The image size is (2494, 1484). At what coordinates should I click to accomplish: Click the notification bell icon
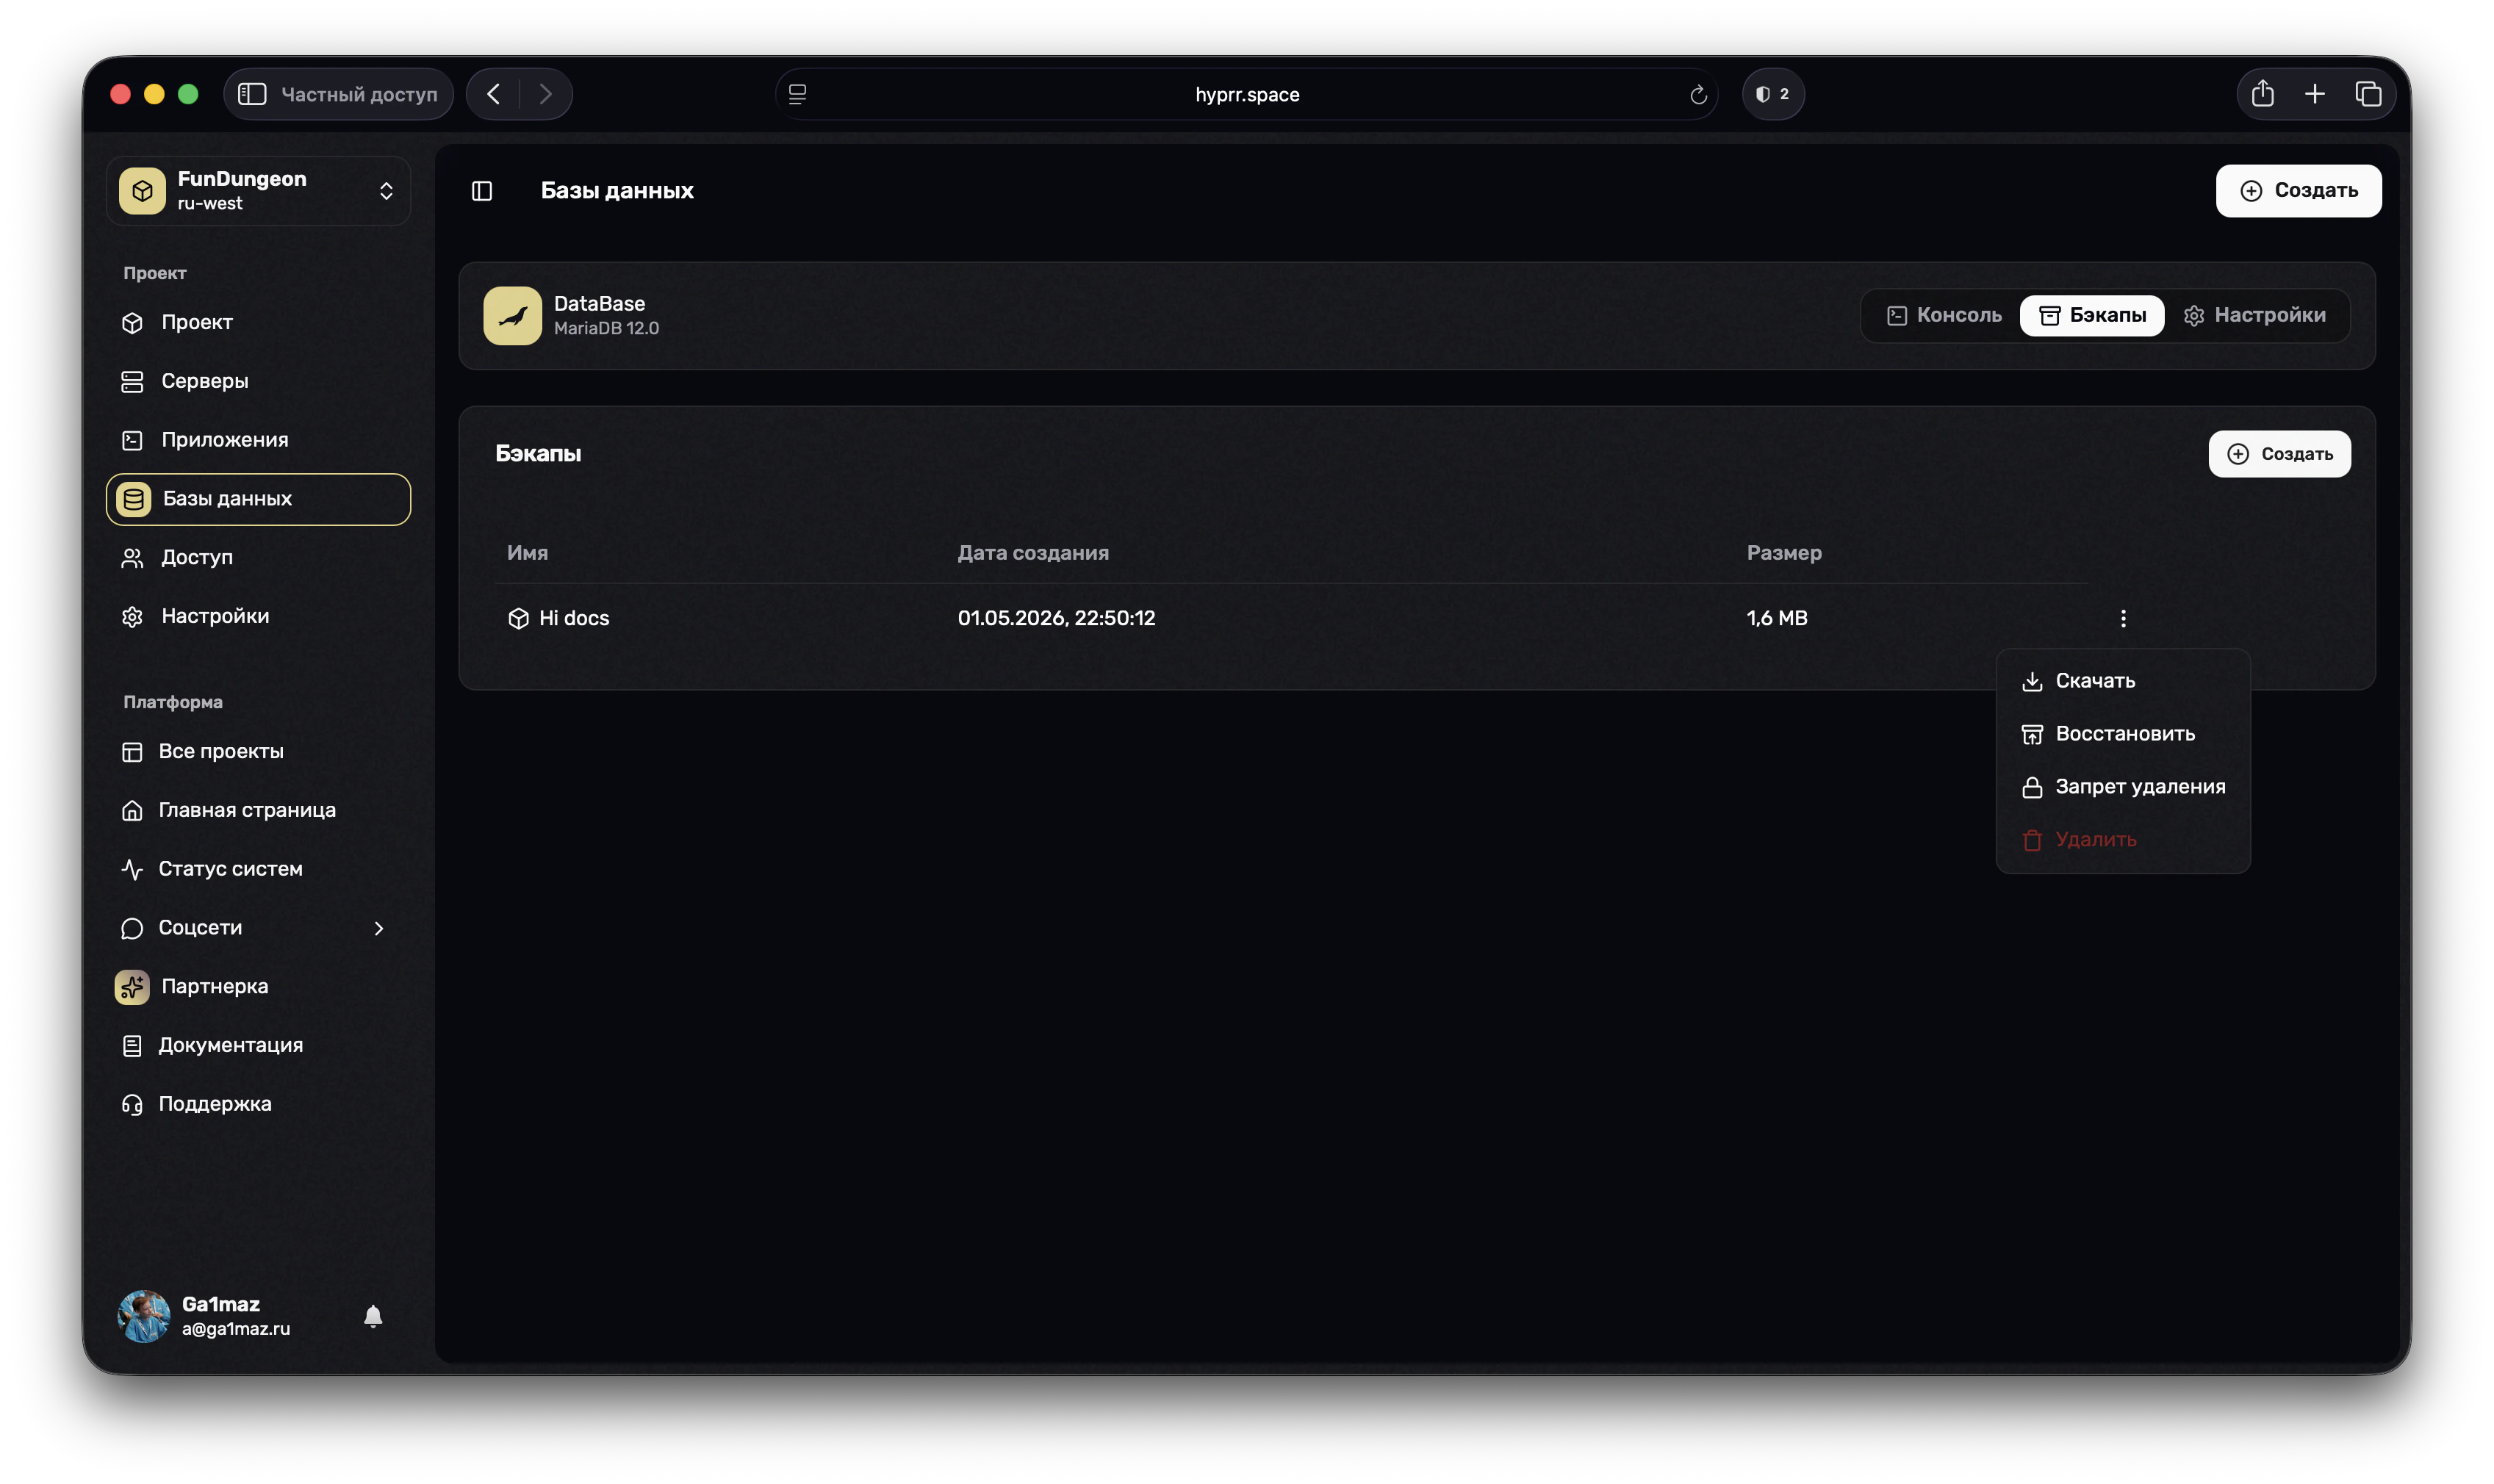(373, 1316)
